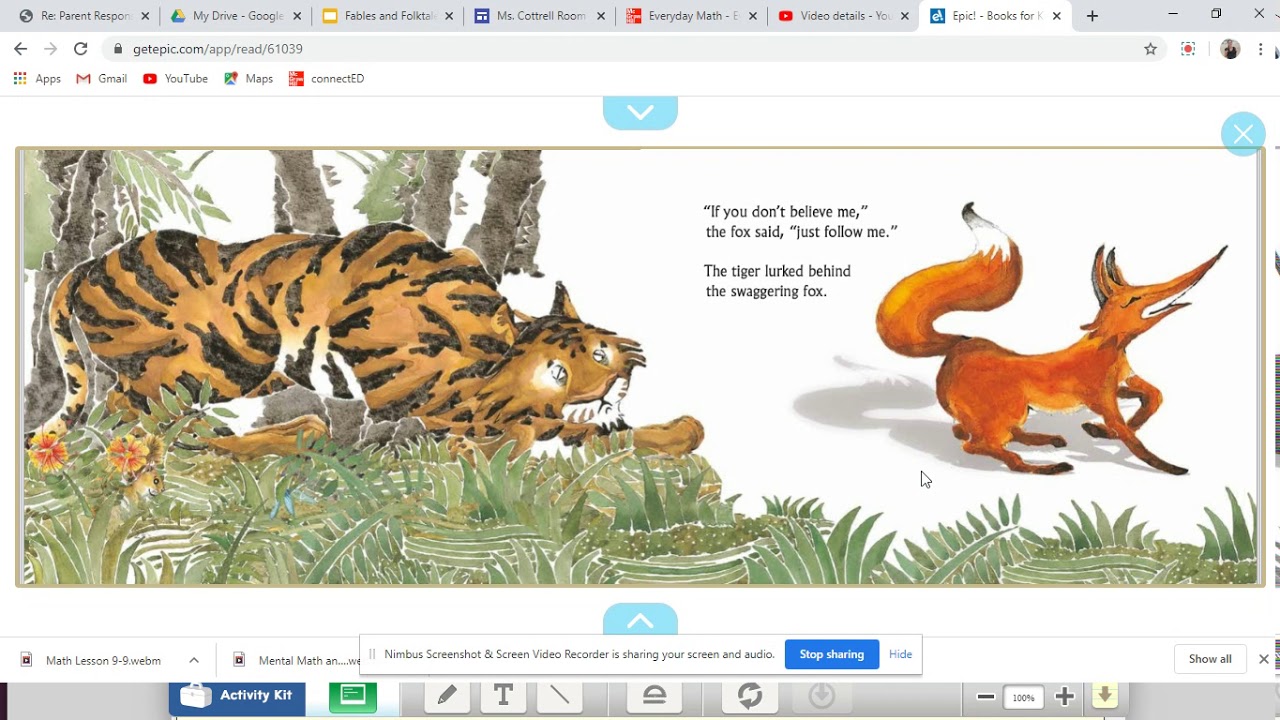Close the Fables and Folktales tab
The height and width of the screenshot is (720, 1280).
[449, 16]
